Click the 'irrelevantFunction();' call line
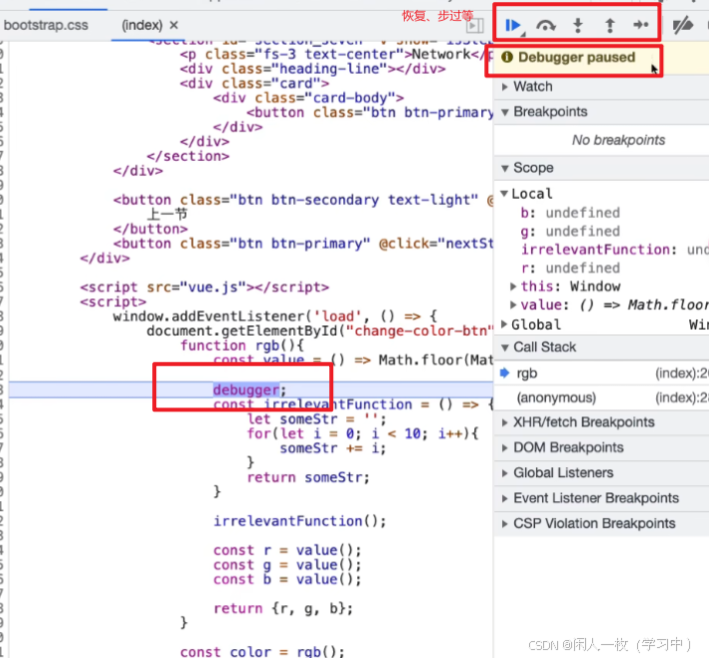709x658 pixels. click(x=300, y=521)
